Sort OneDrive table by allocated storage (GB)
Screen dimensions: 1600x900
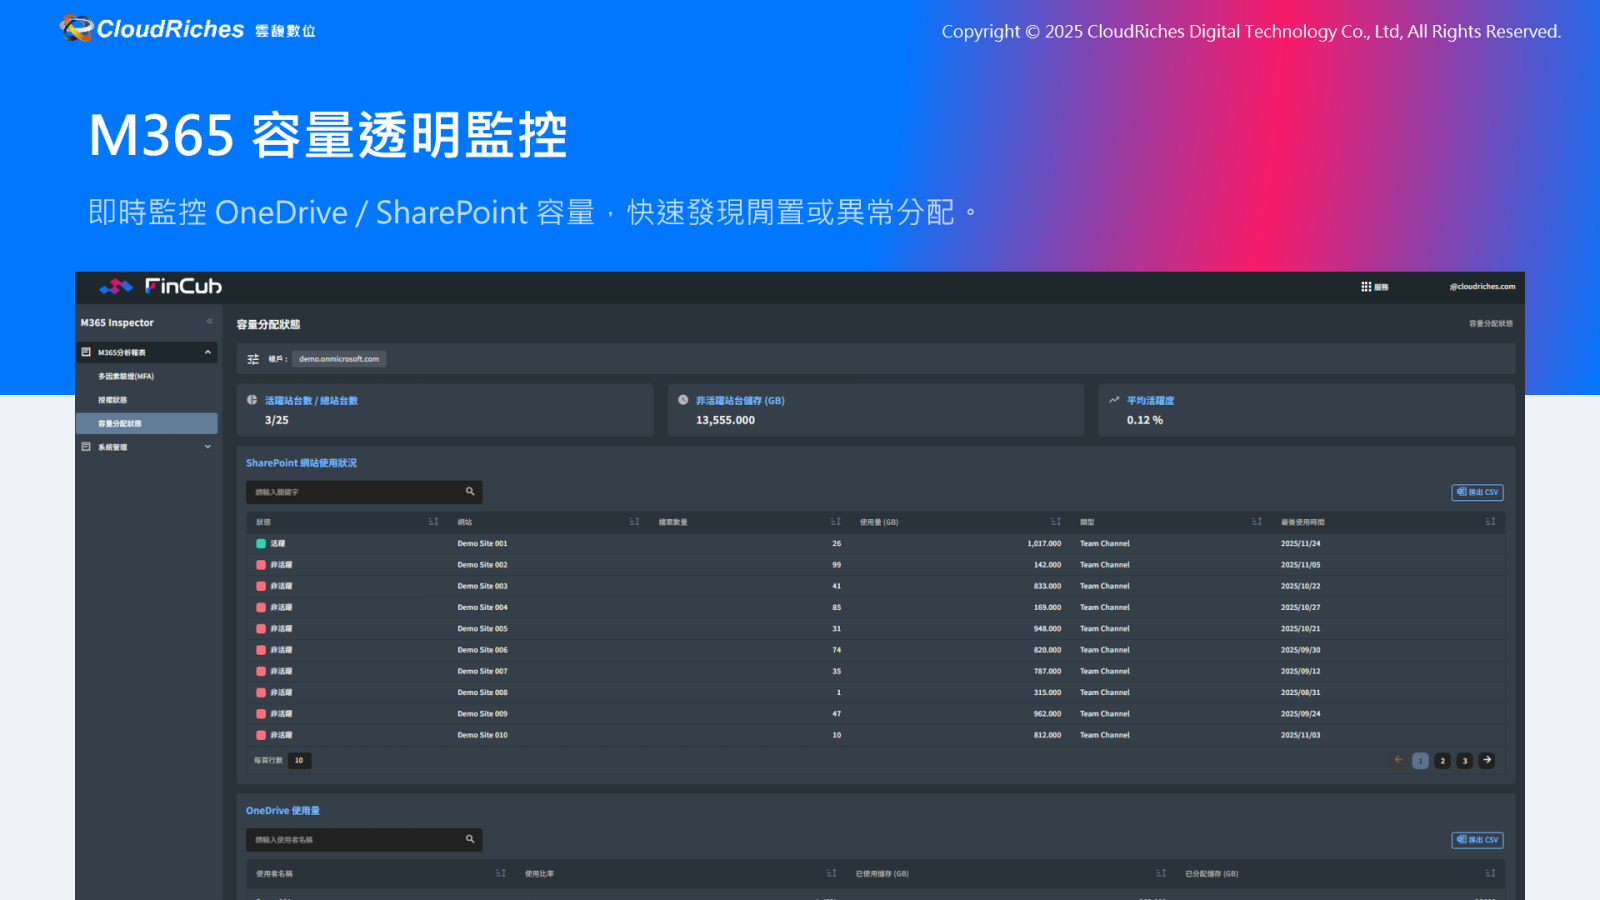pyautogui.click(x=1490, y=874)
